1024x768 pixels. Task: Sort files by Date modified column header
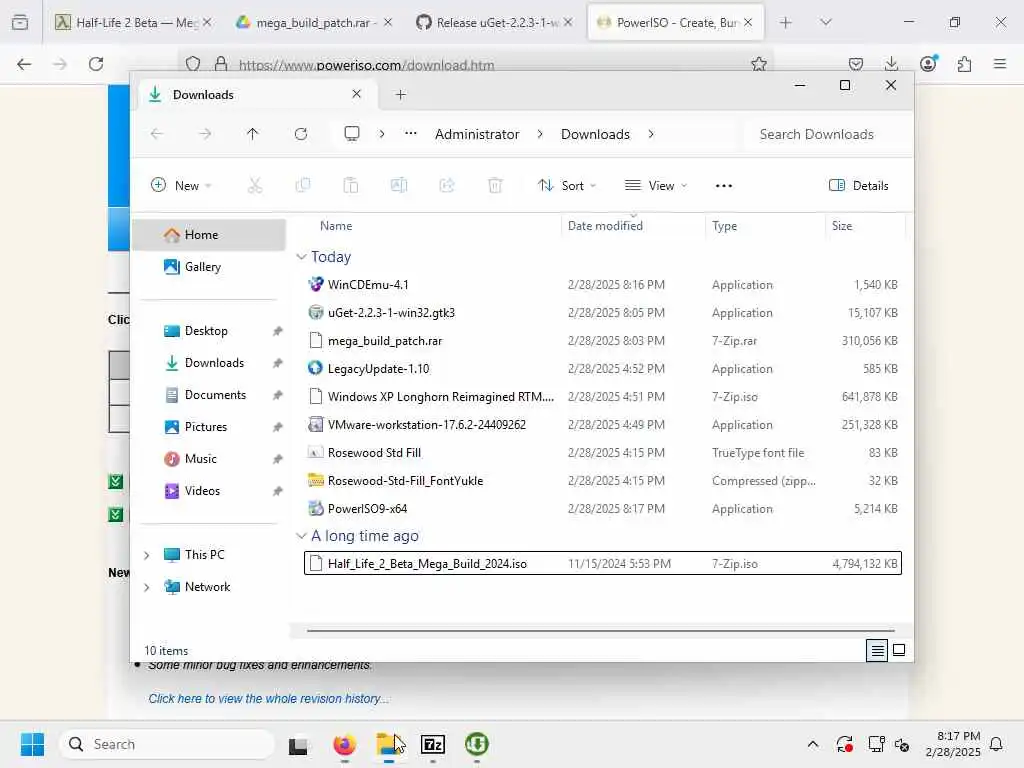click(x=605, y=226)
